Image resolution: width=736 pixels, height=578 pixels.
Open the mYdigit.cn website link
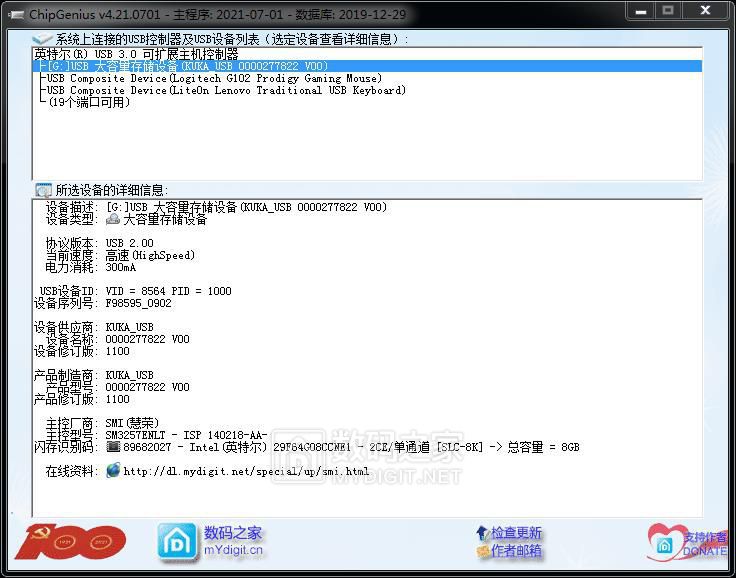pyautogui.click(x=233, y=550)
